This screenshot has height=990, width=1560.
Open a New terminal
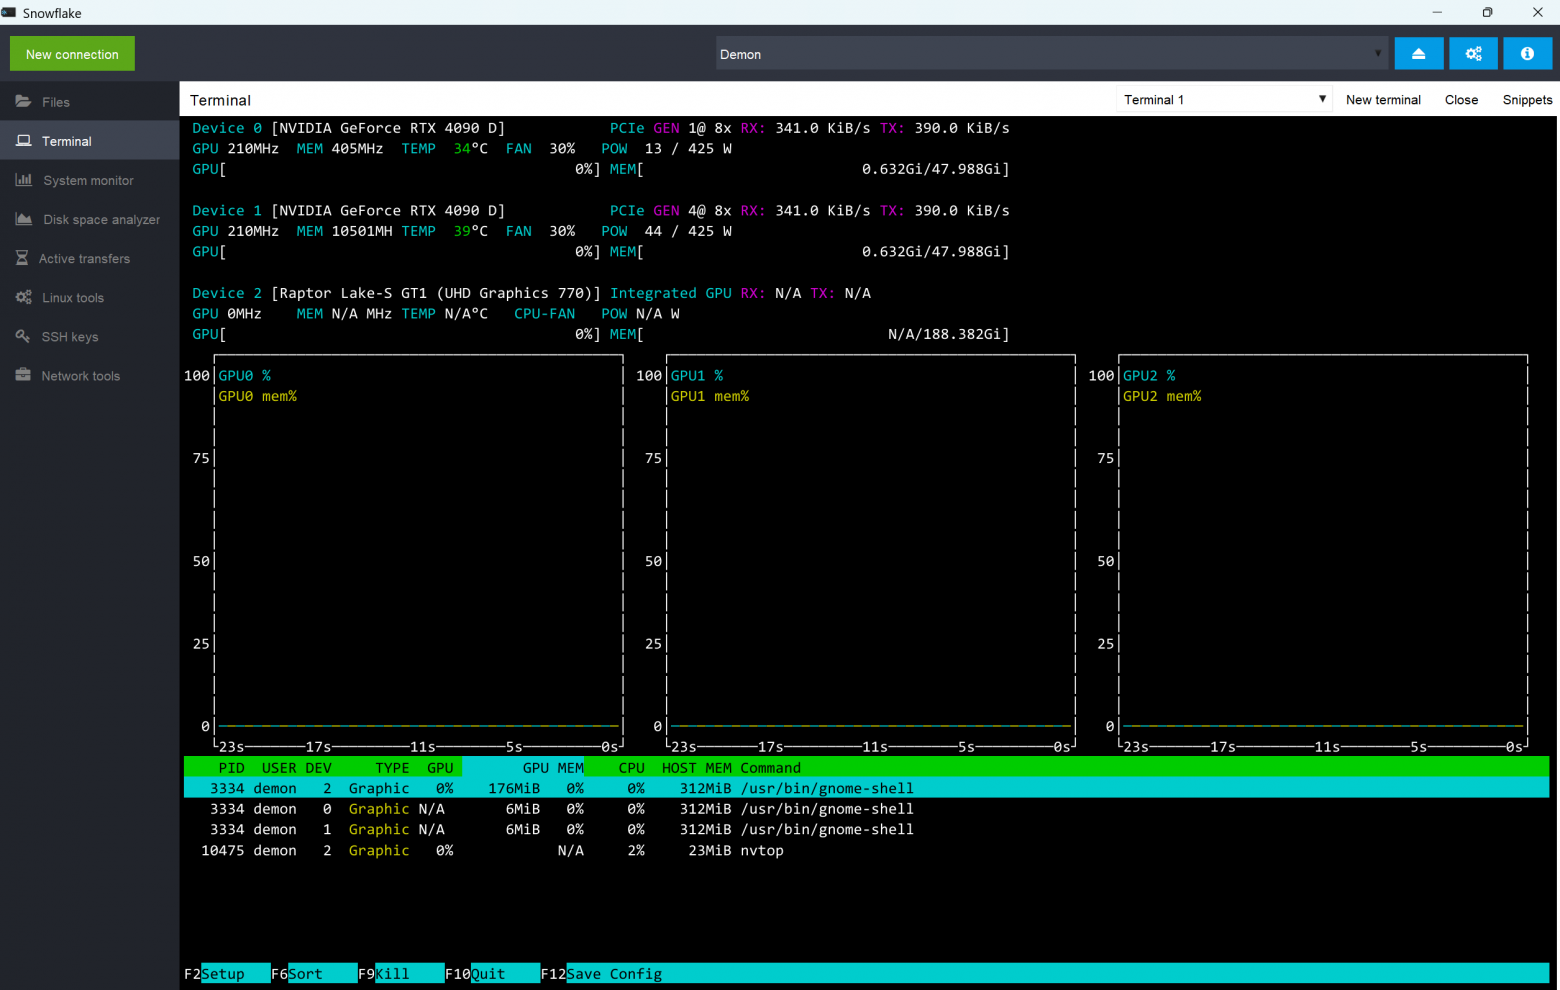coord(1383,100)
